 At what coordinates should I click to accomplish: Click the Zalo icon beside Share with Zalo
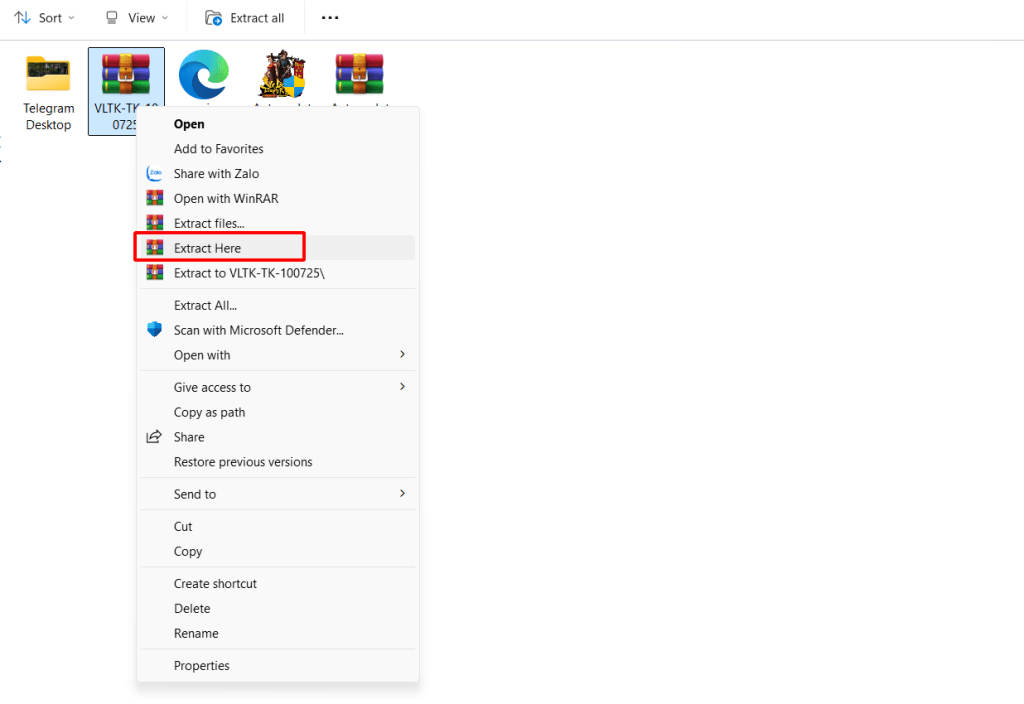click(155, 174)
